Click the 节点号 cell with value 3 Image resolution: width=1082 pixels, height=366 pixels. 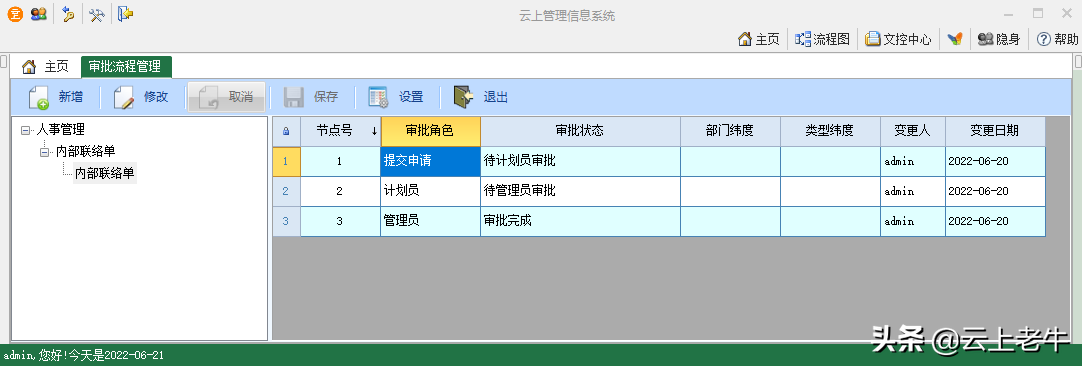pos(340,222)
